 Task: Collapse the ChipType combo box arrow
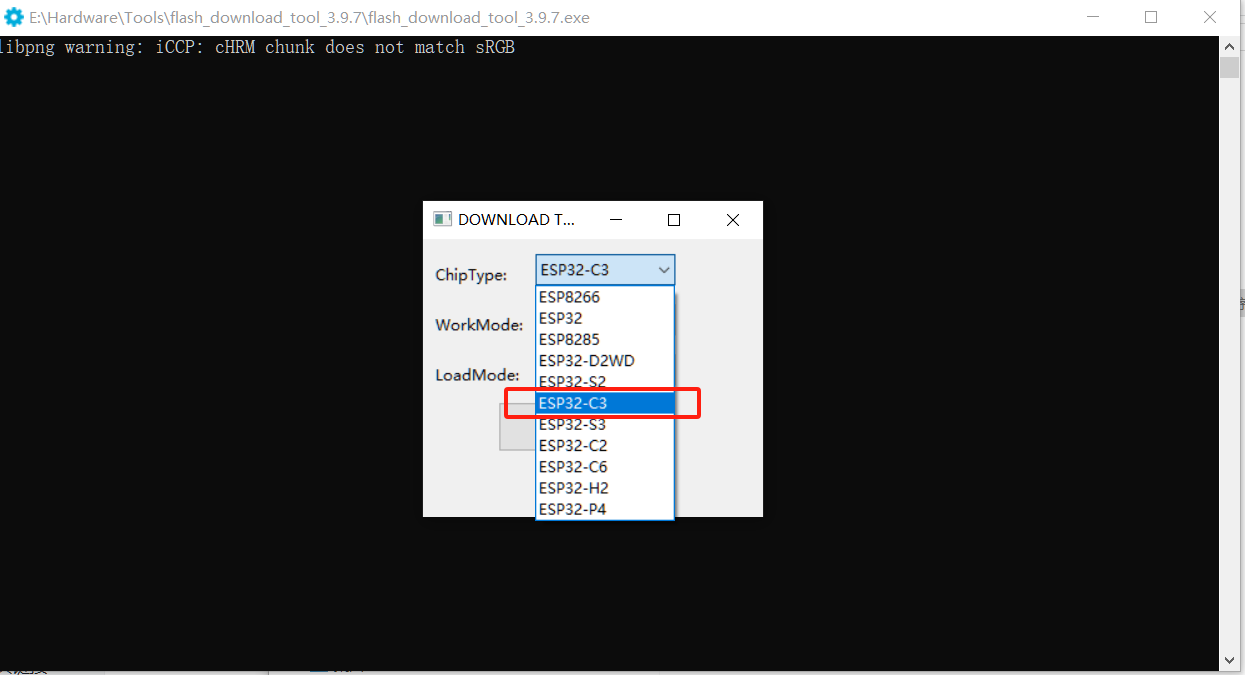click(663, 270)
